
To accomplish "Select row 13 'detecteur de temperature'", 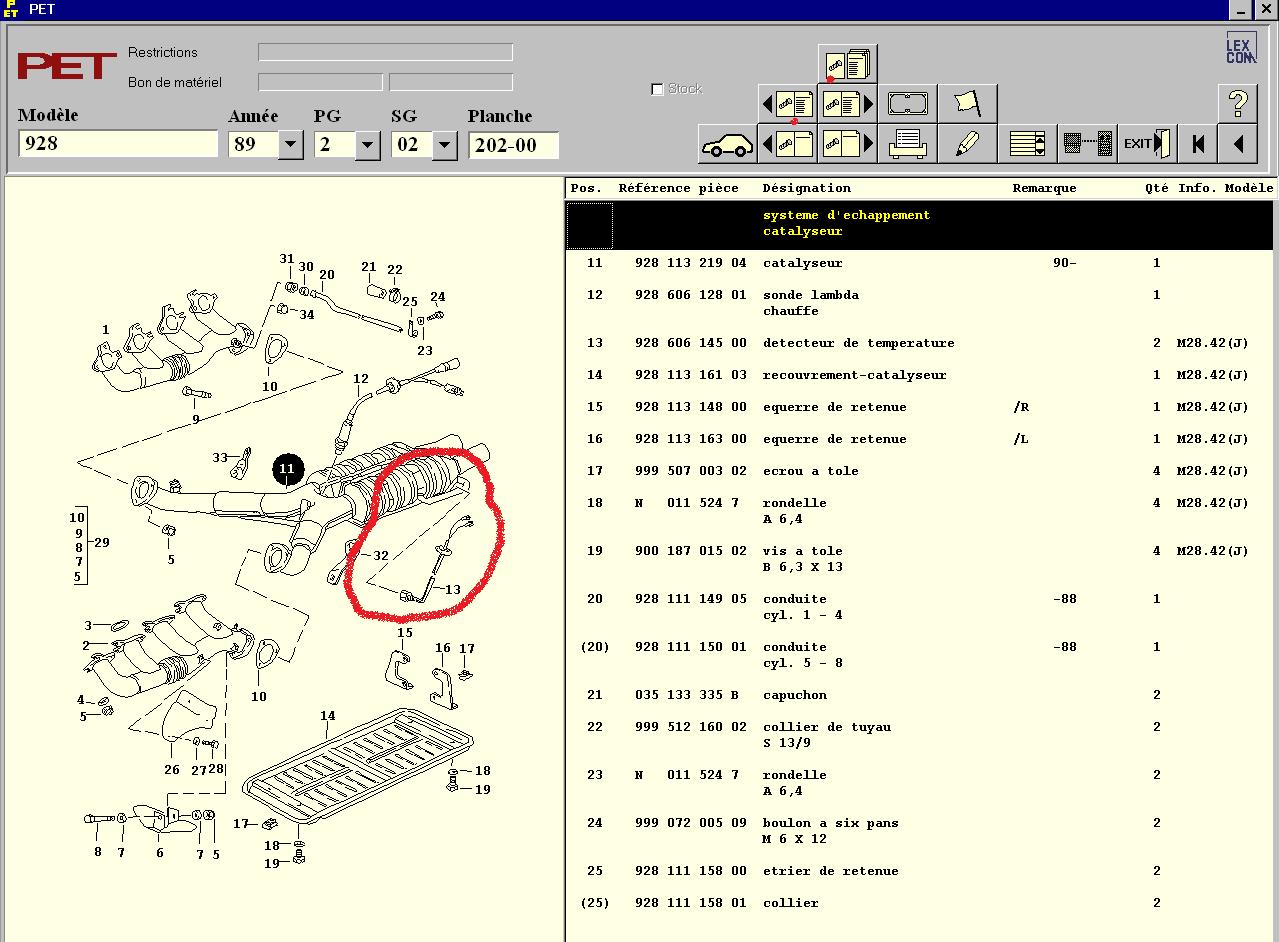I will pos(920,343).
